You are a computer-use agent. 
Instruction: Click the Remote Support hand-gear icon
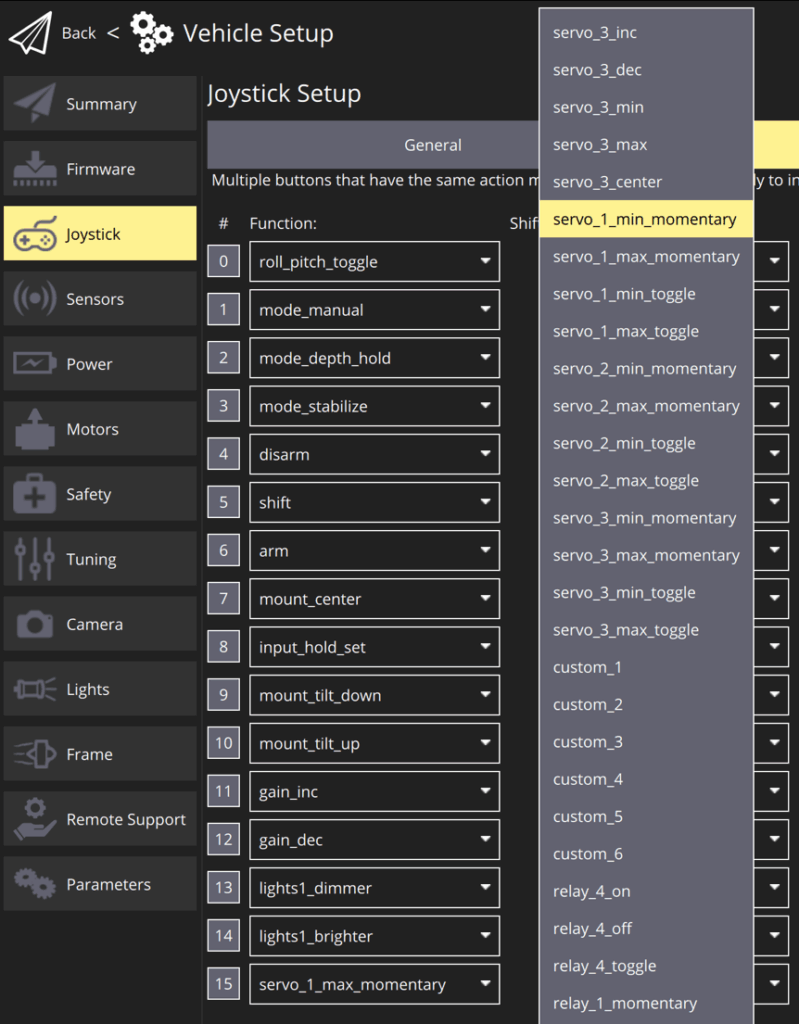[x=35, y=819]
